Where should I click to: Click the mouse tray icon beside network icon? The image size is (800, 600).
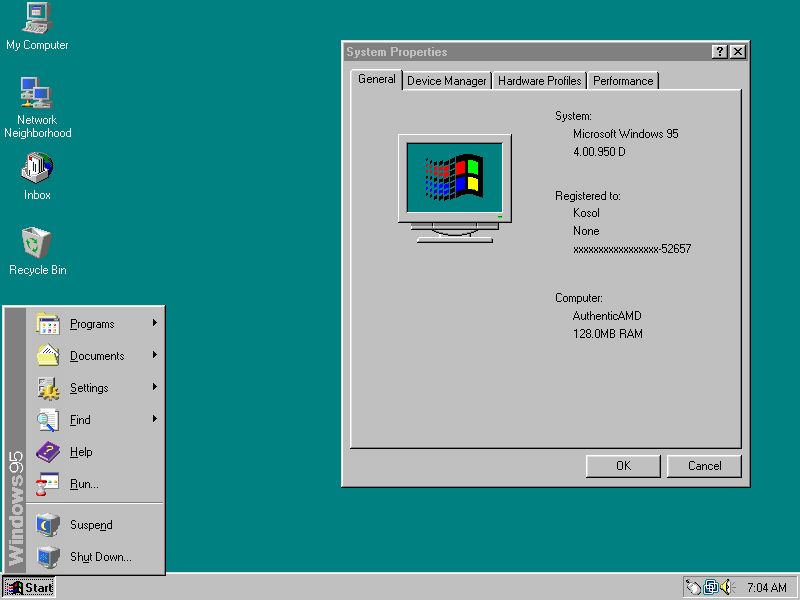pos(693,588)
